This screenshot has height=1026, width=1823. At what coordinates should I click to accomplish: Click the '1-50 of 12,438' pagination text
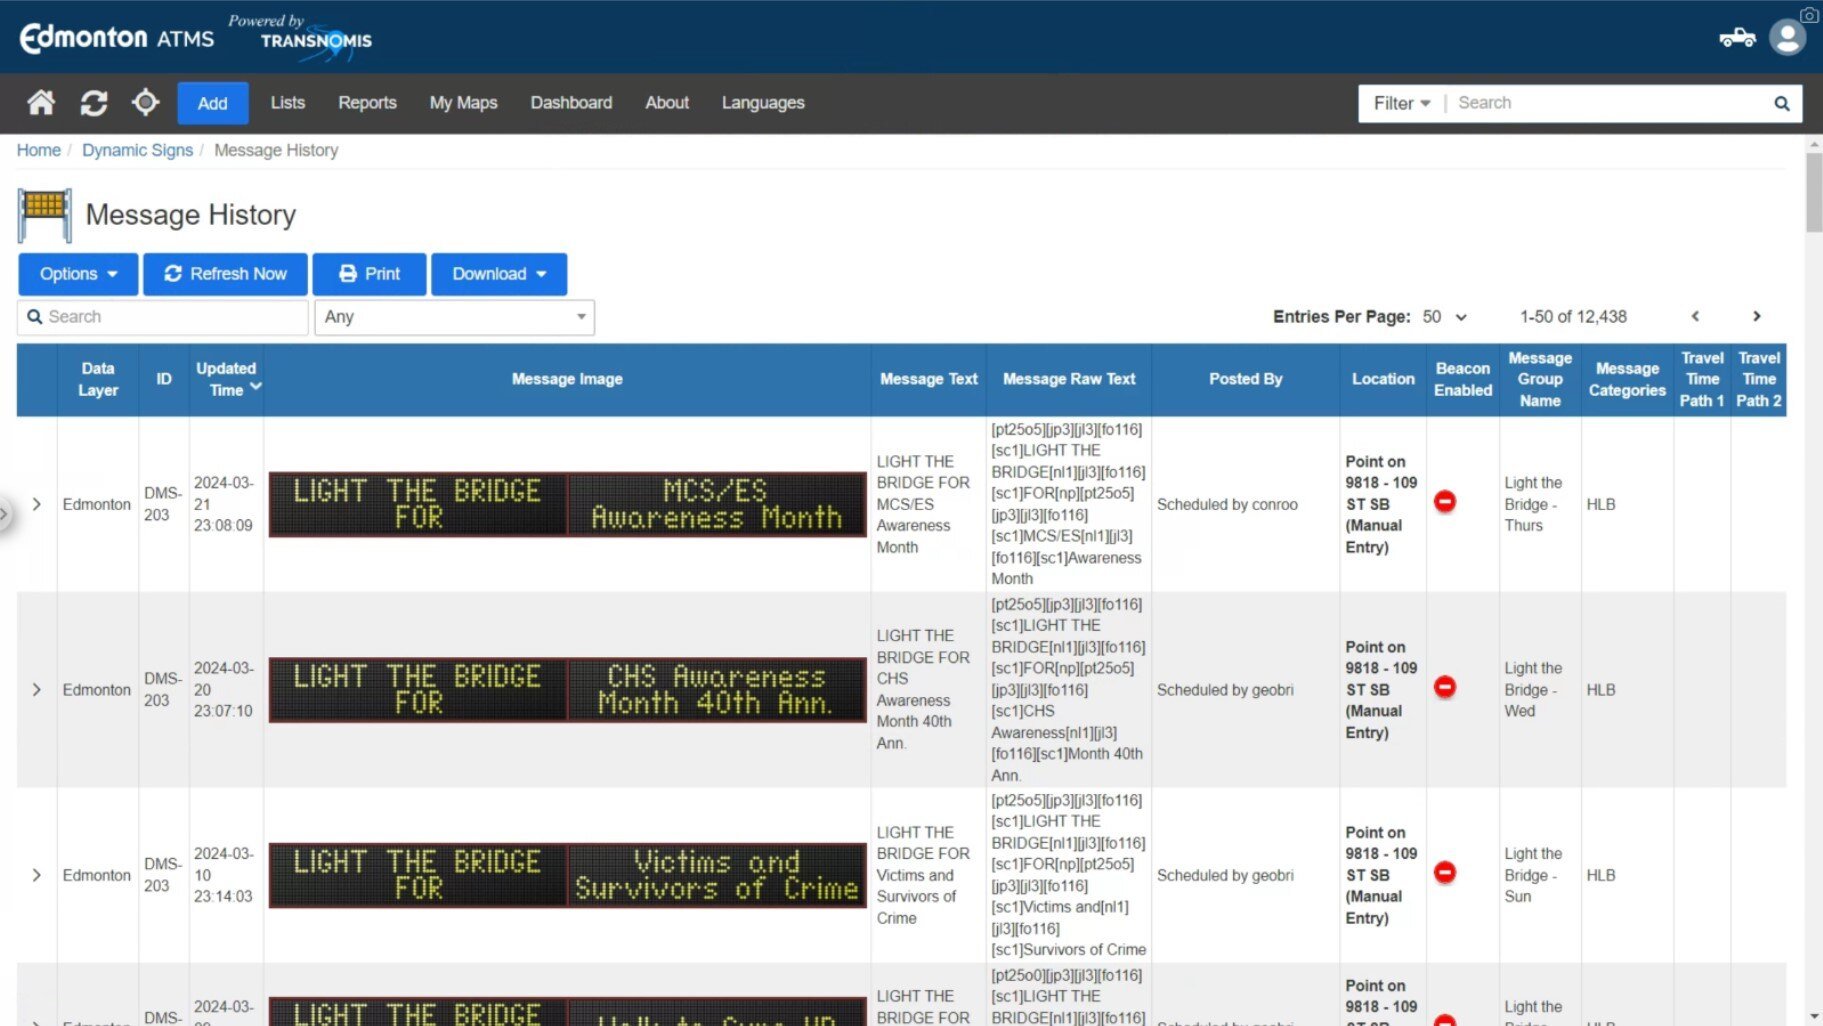point(1573,316)
